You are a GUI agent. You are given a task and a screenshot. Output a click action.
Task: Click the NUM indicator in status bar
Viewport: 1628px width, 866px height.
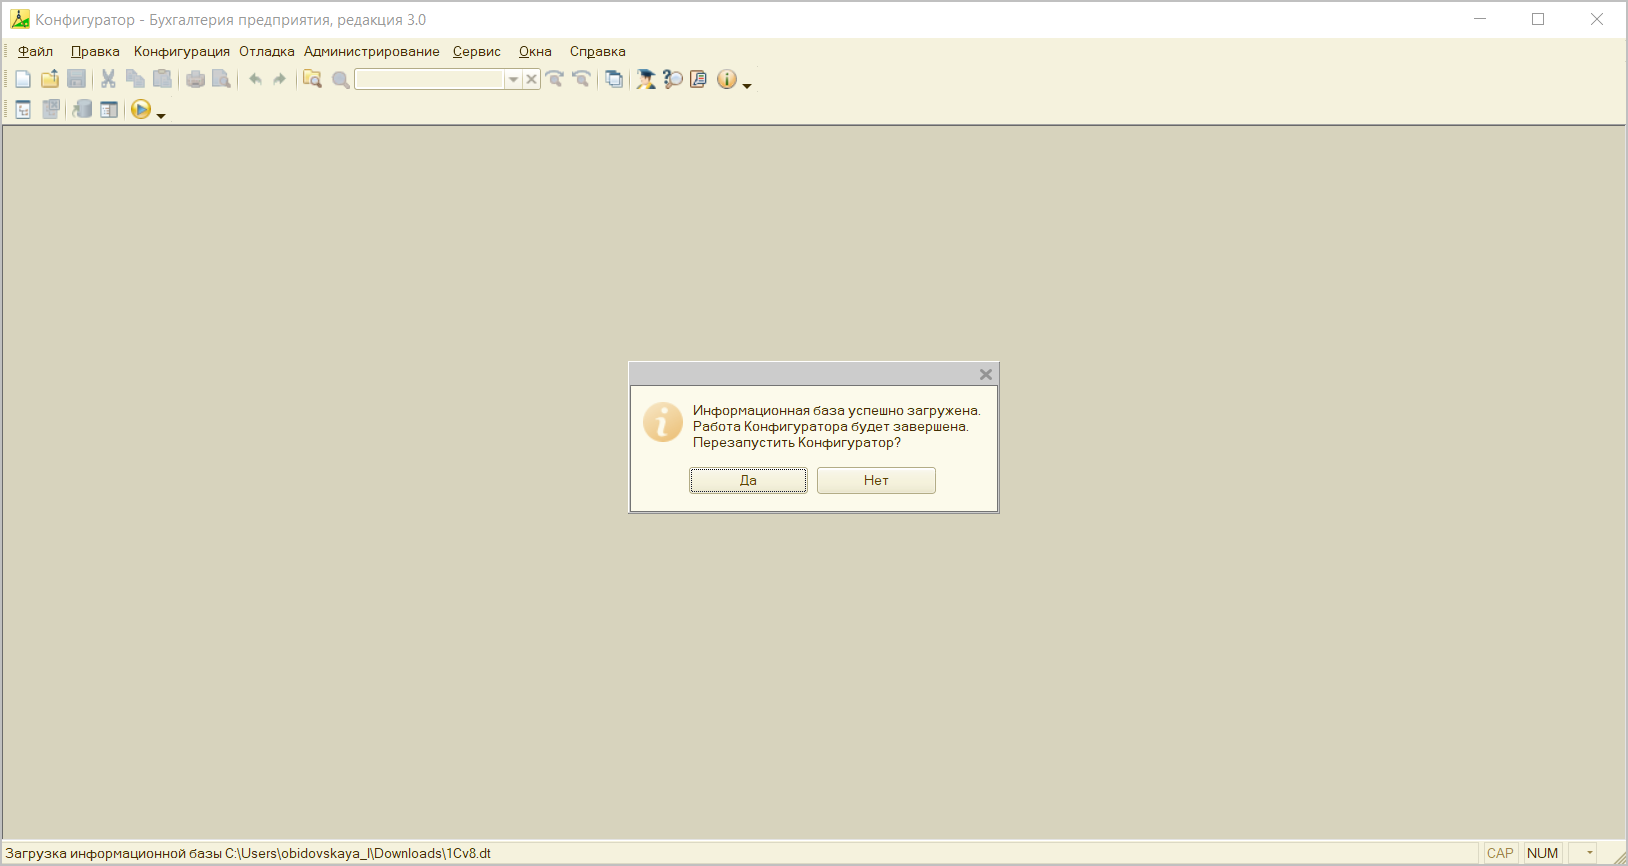point(1543,853)
